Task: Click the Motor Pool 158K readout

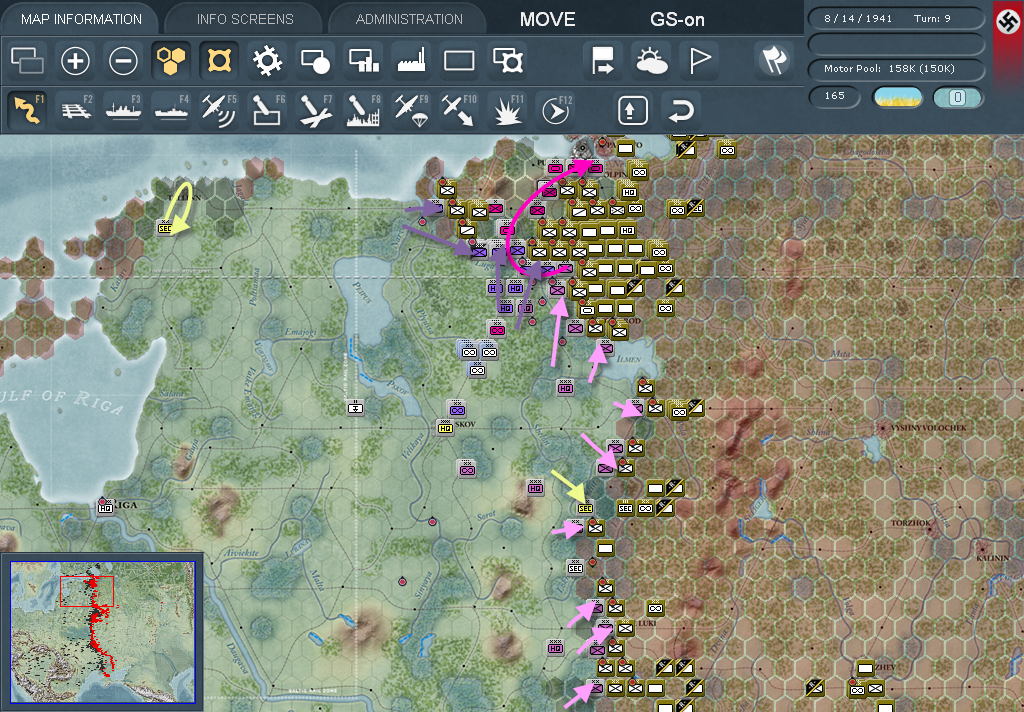Action: [x=896, y=69]
